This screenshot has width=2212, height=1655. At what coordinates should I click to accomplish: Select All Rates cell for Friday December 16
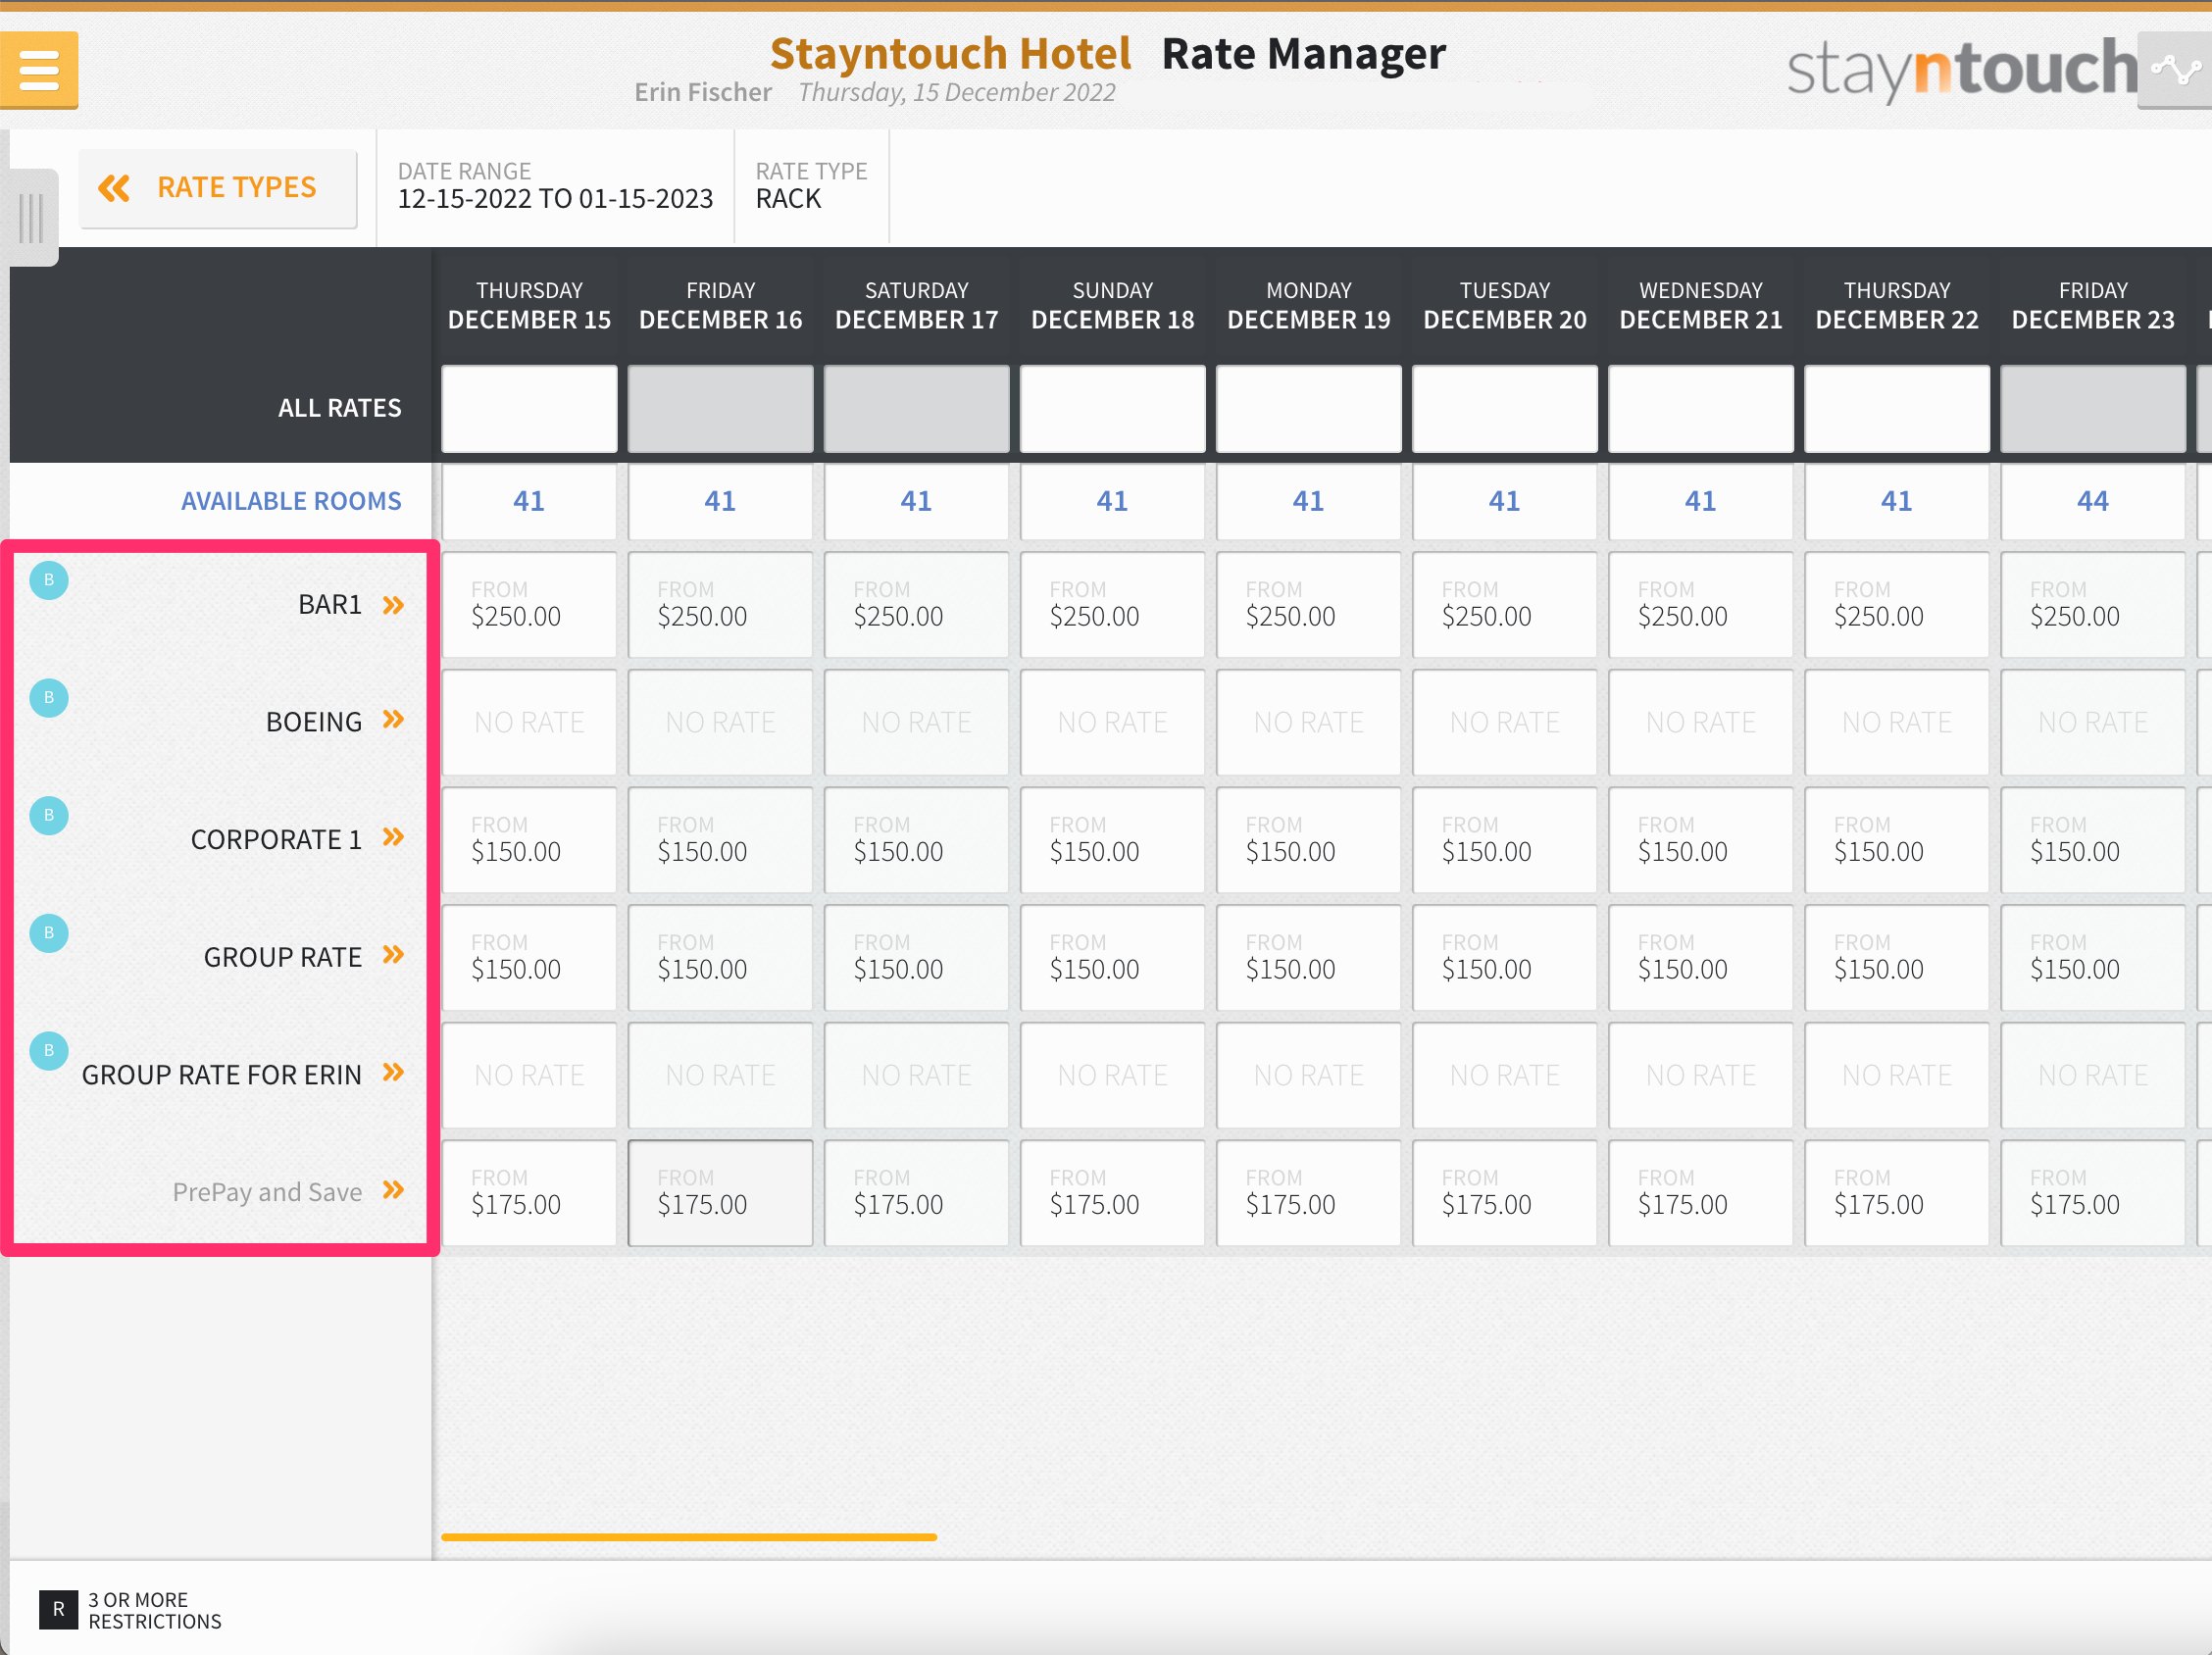[720, 409]
